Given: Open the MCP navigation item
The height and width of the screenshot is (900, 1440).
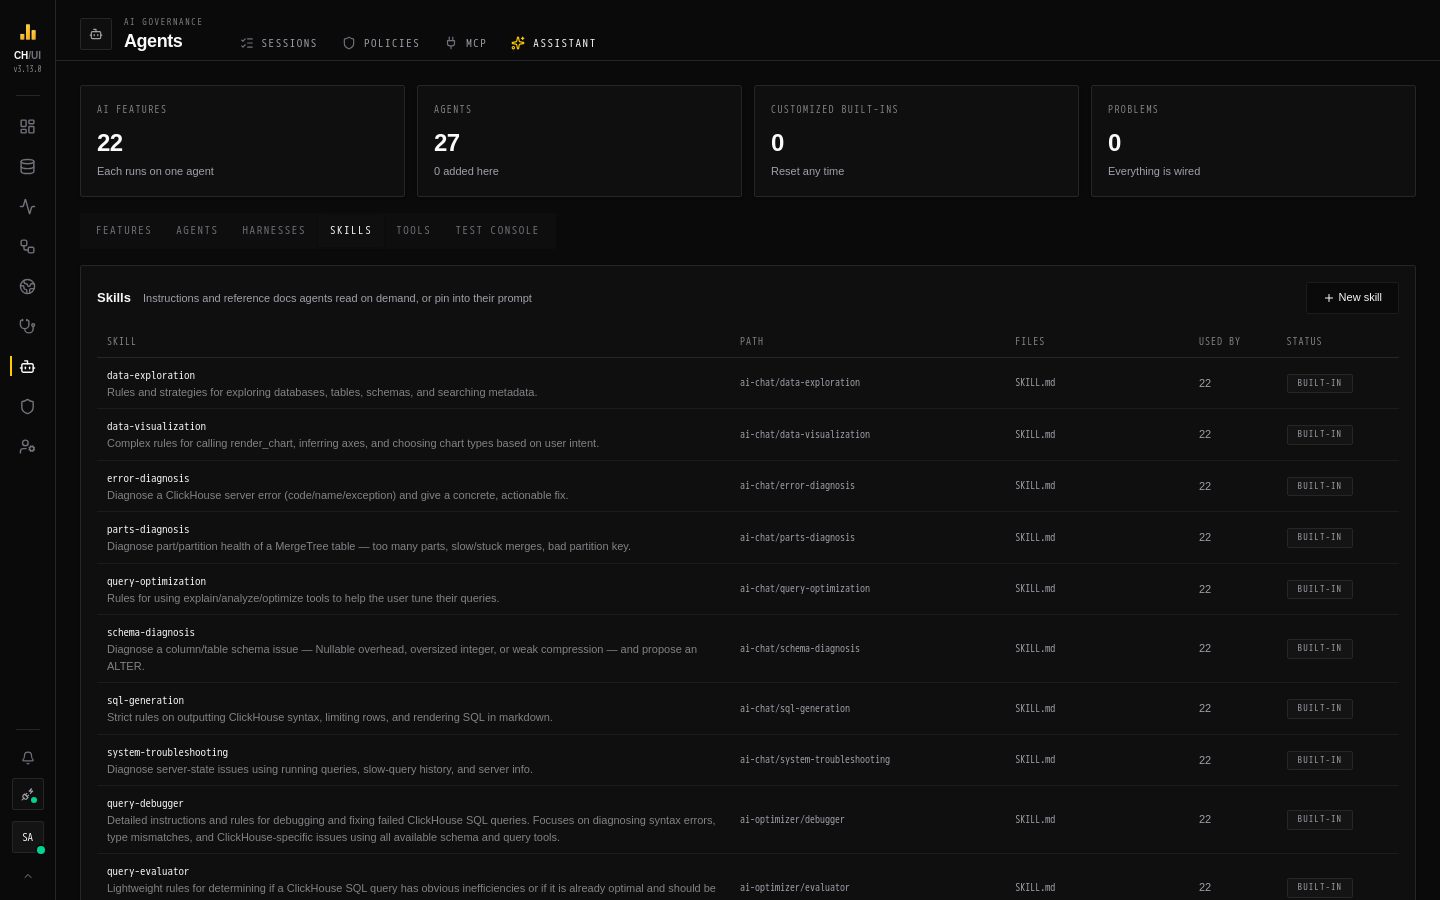Looking at the screenshot, I should click(465, 43).
